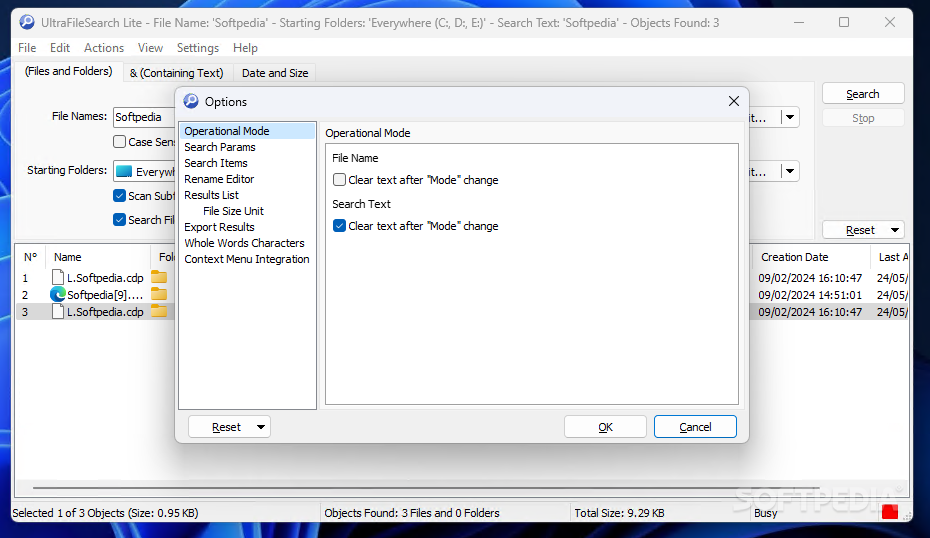Image resolution: width=930 pixels, height=538 pixels.
Task: Select Context Menu Integration option
Action: 247,259
